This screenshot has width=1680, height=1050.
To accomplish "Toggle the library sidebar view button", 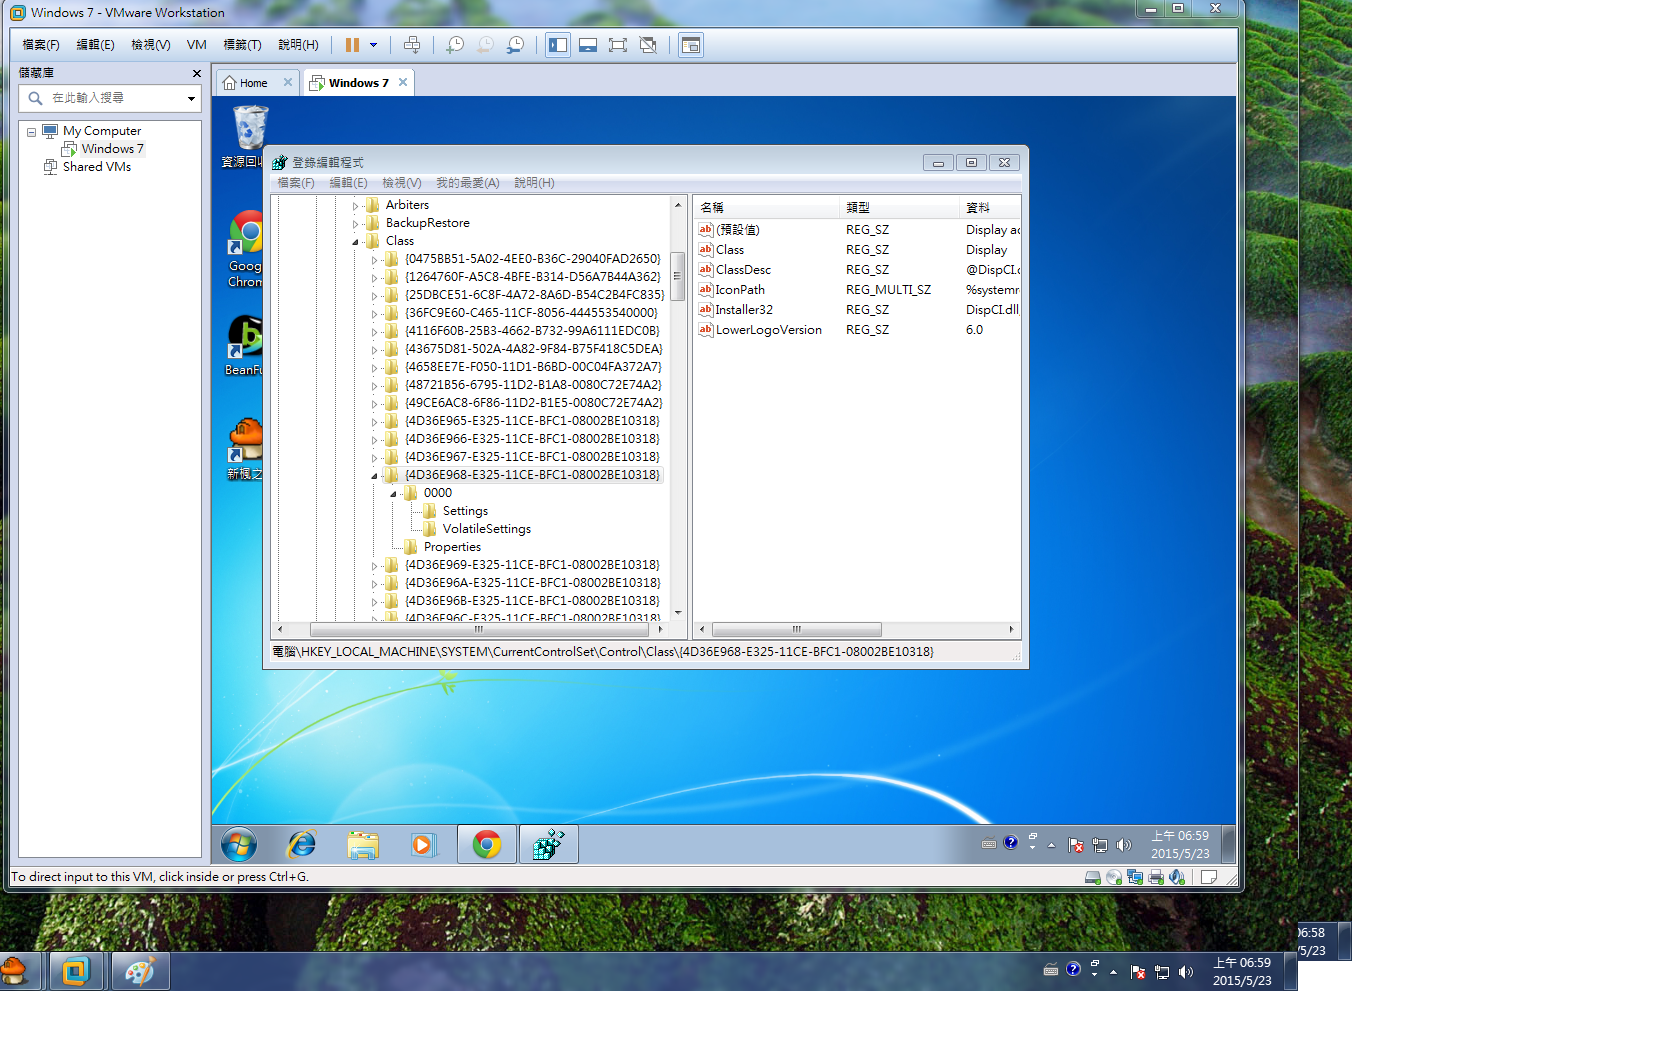I will [558, 45].
